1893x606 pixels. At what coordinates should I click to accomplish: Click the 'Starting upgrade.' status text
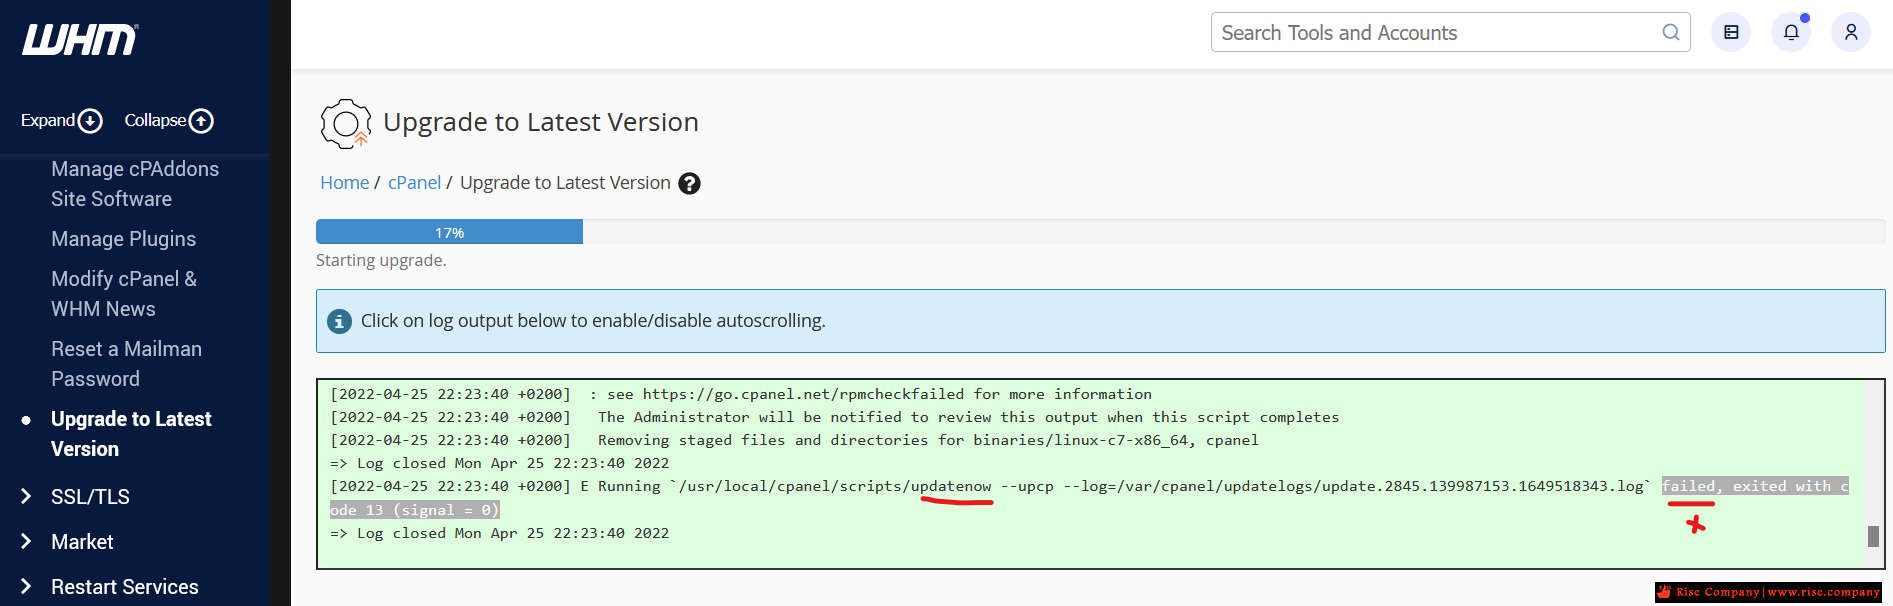pos(381,260)
